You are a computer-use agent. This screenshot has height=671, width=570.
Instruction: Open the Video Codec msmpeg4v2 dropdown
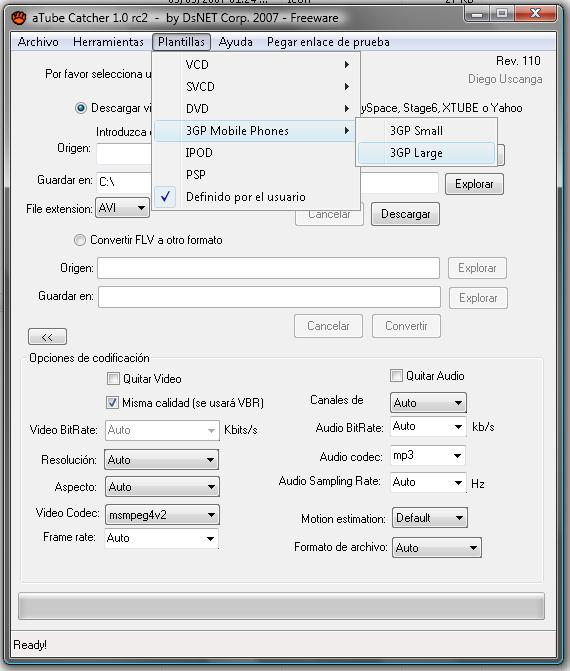click(162, 514)
